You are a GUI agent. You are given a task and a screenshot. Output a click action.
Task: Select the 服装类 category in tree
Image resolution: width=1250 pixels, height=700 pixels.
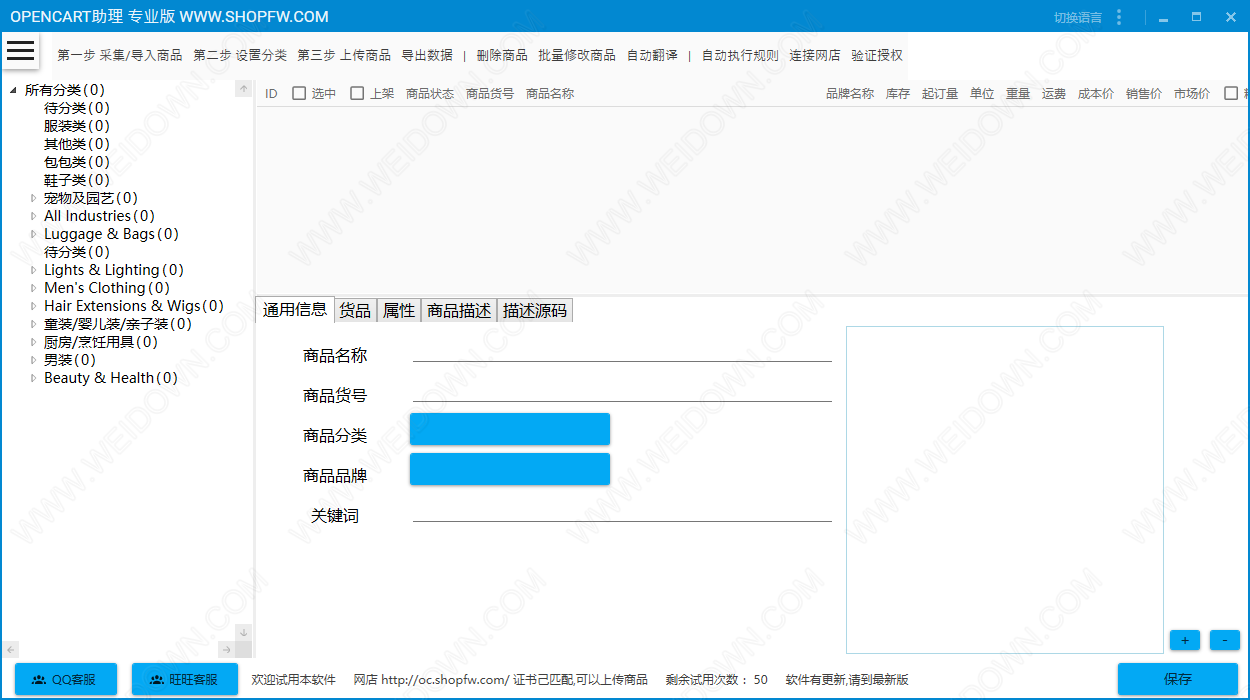(77, 126)
